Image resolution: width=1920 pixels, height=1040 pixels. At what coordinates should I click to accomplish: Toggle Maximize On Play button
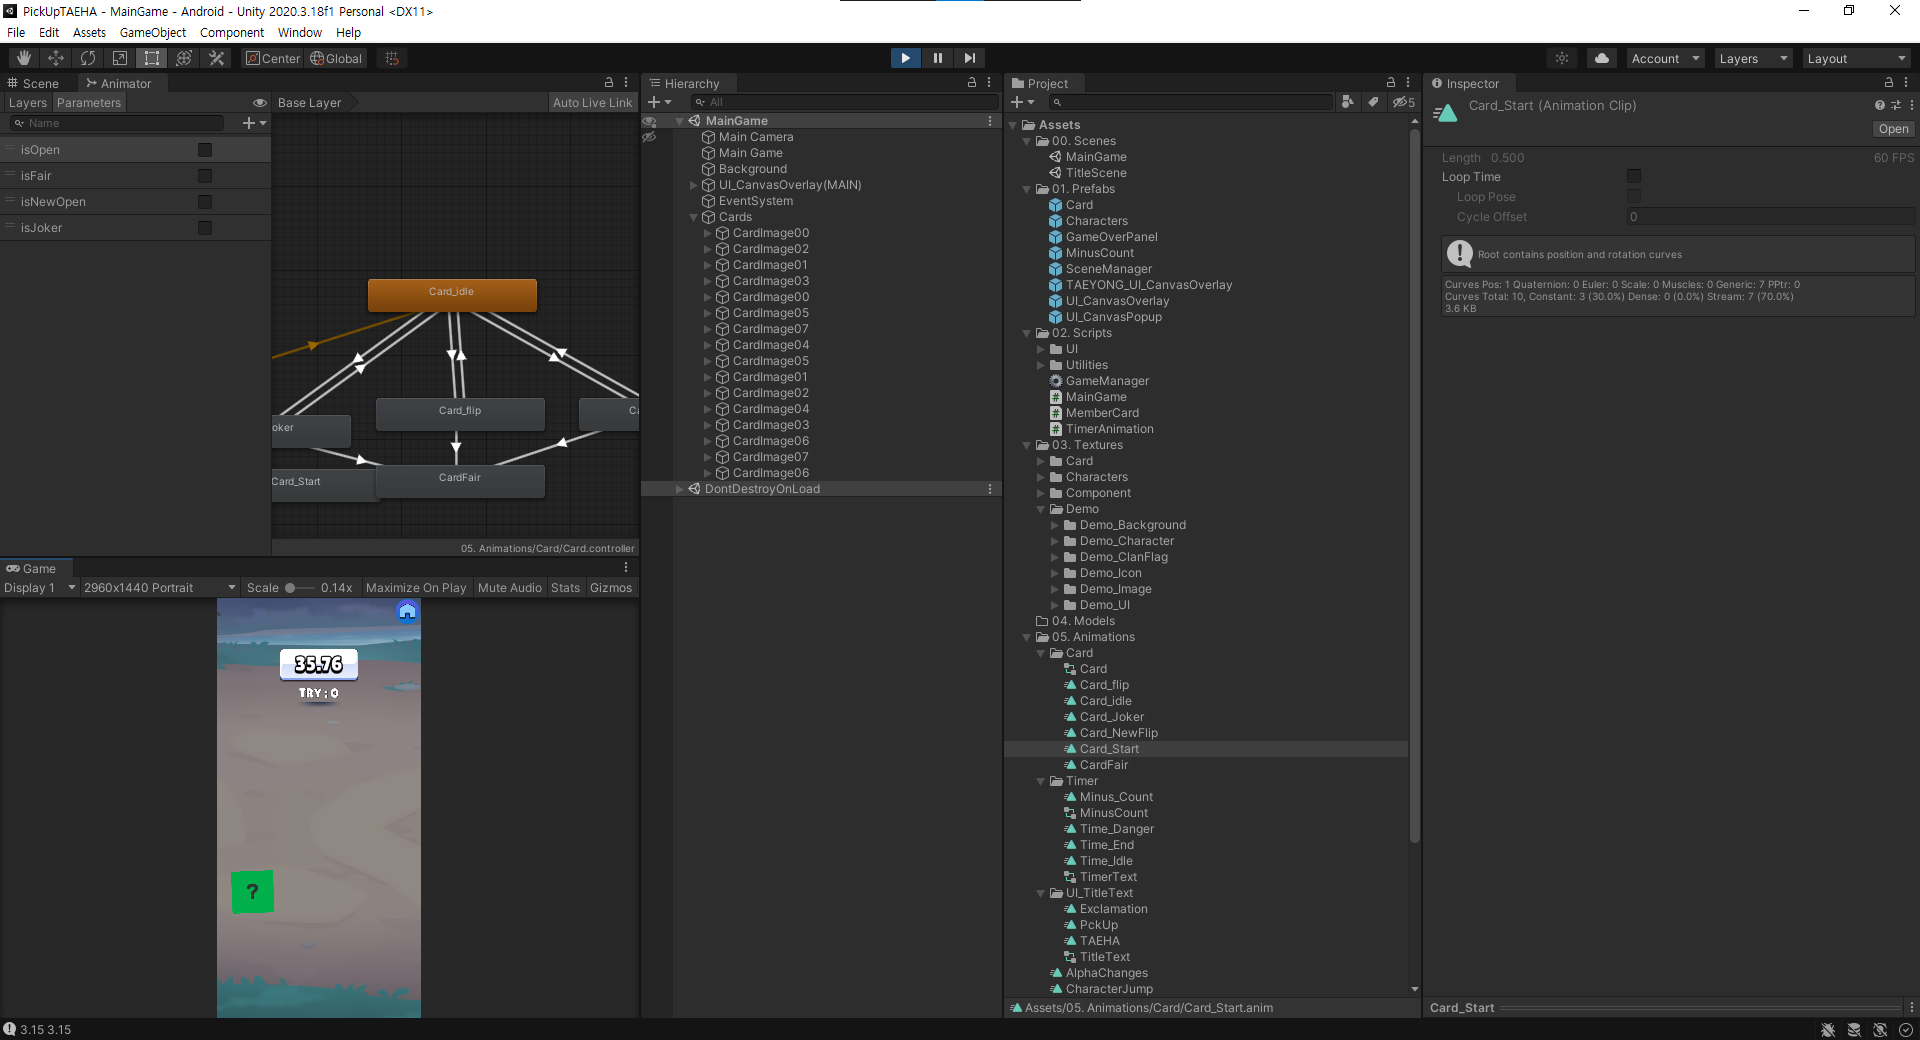[416, 588]
